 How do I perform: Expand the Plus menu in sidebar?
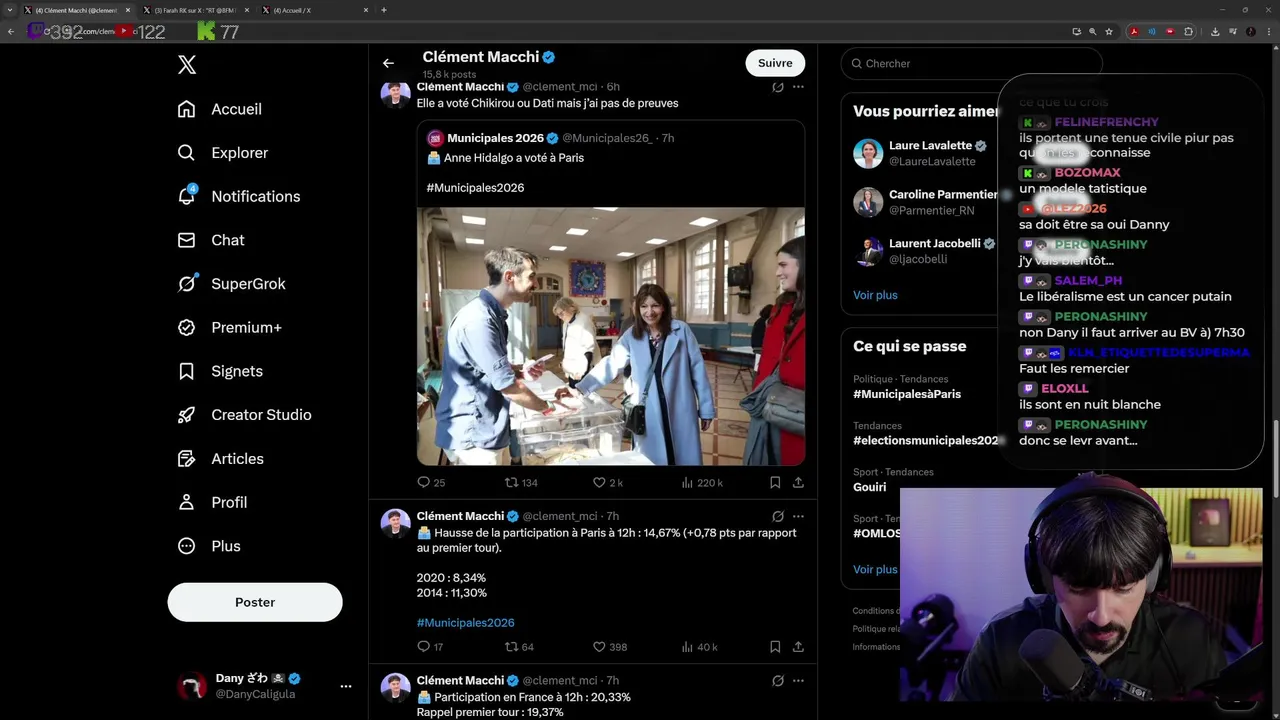click(x=209, y=546)
